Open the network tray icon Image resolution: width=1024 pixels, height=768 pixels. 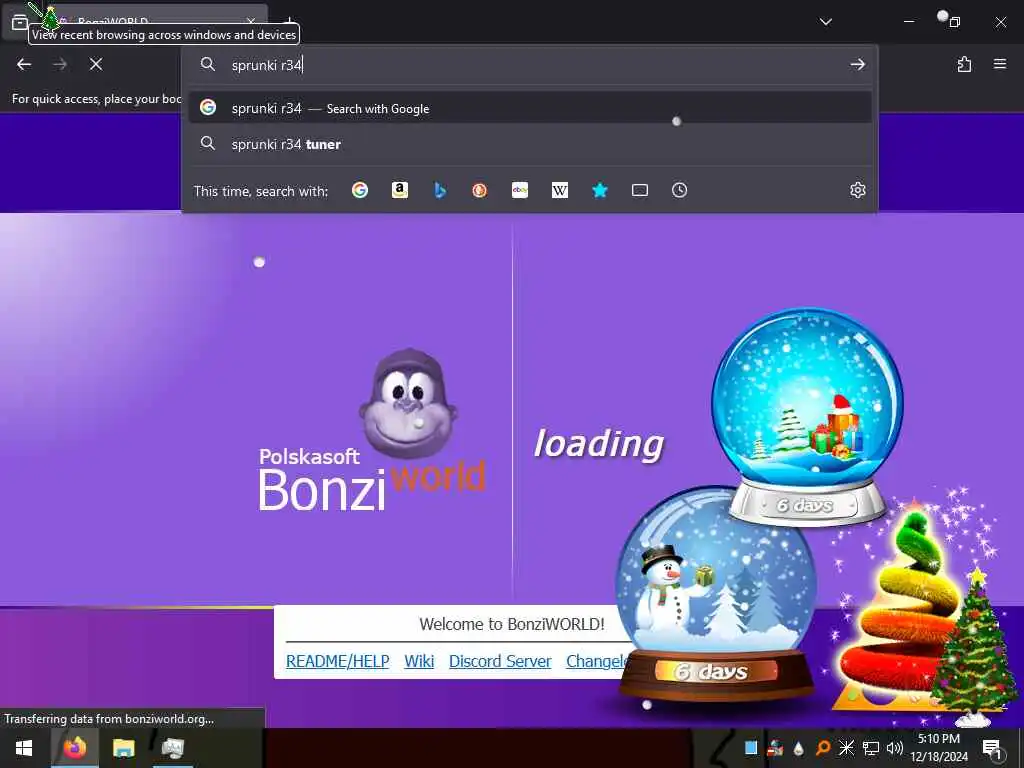pos(871,748)
